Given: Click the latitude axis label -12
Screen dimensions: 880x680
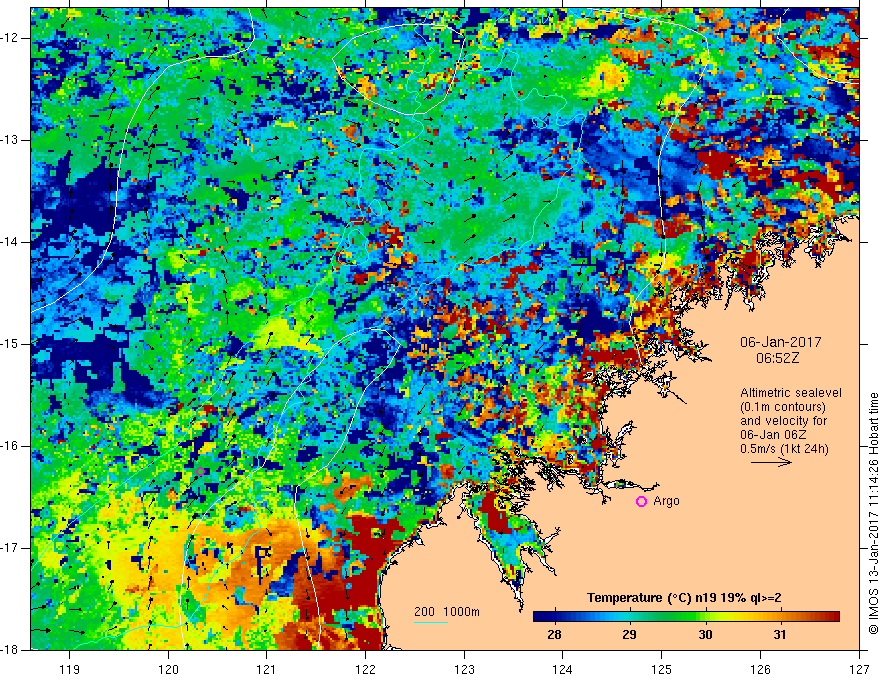Looking at the screenshot, I should [11, 38].
